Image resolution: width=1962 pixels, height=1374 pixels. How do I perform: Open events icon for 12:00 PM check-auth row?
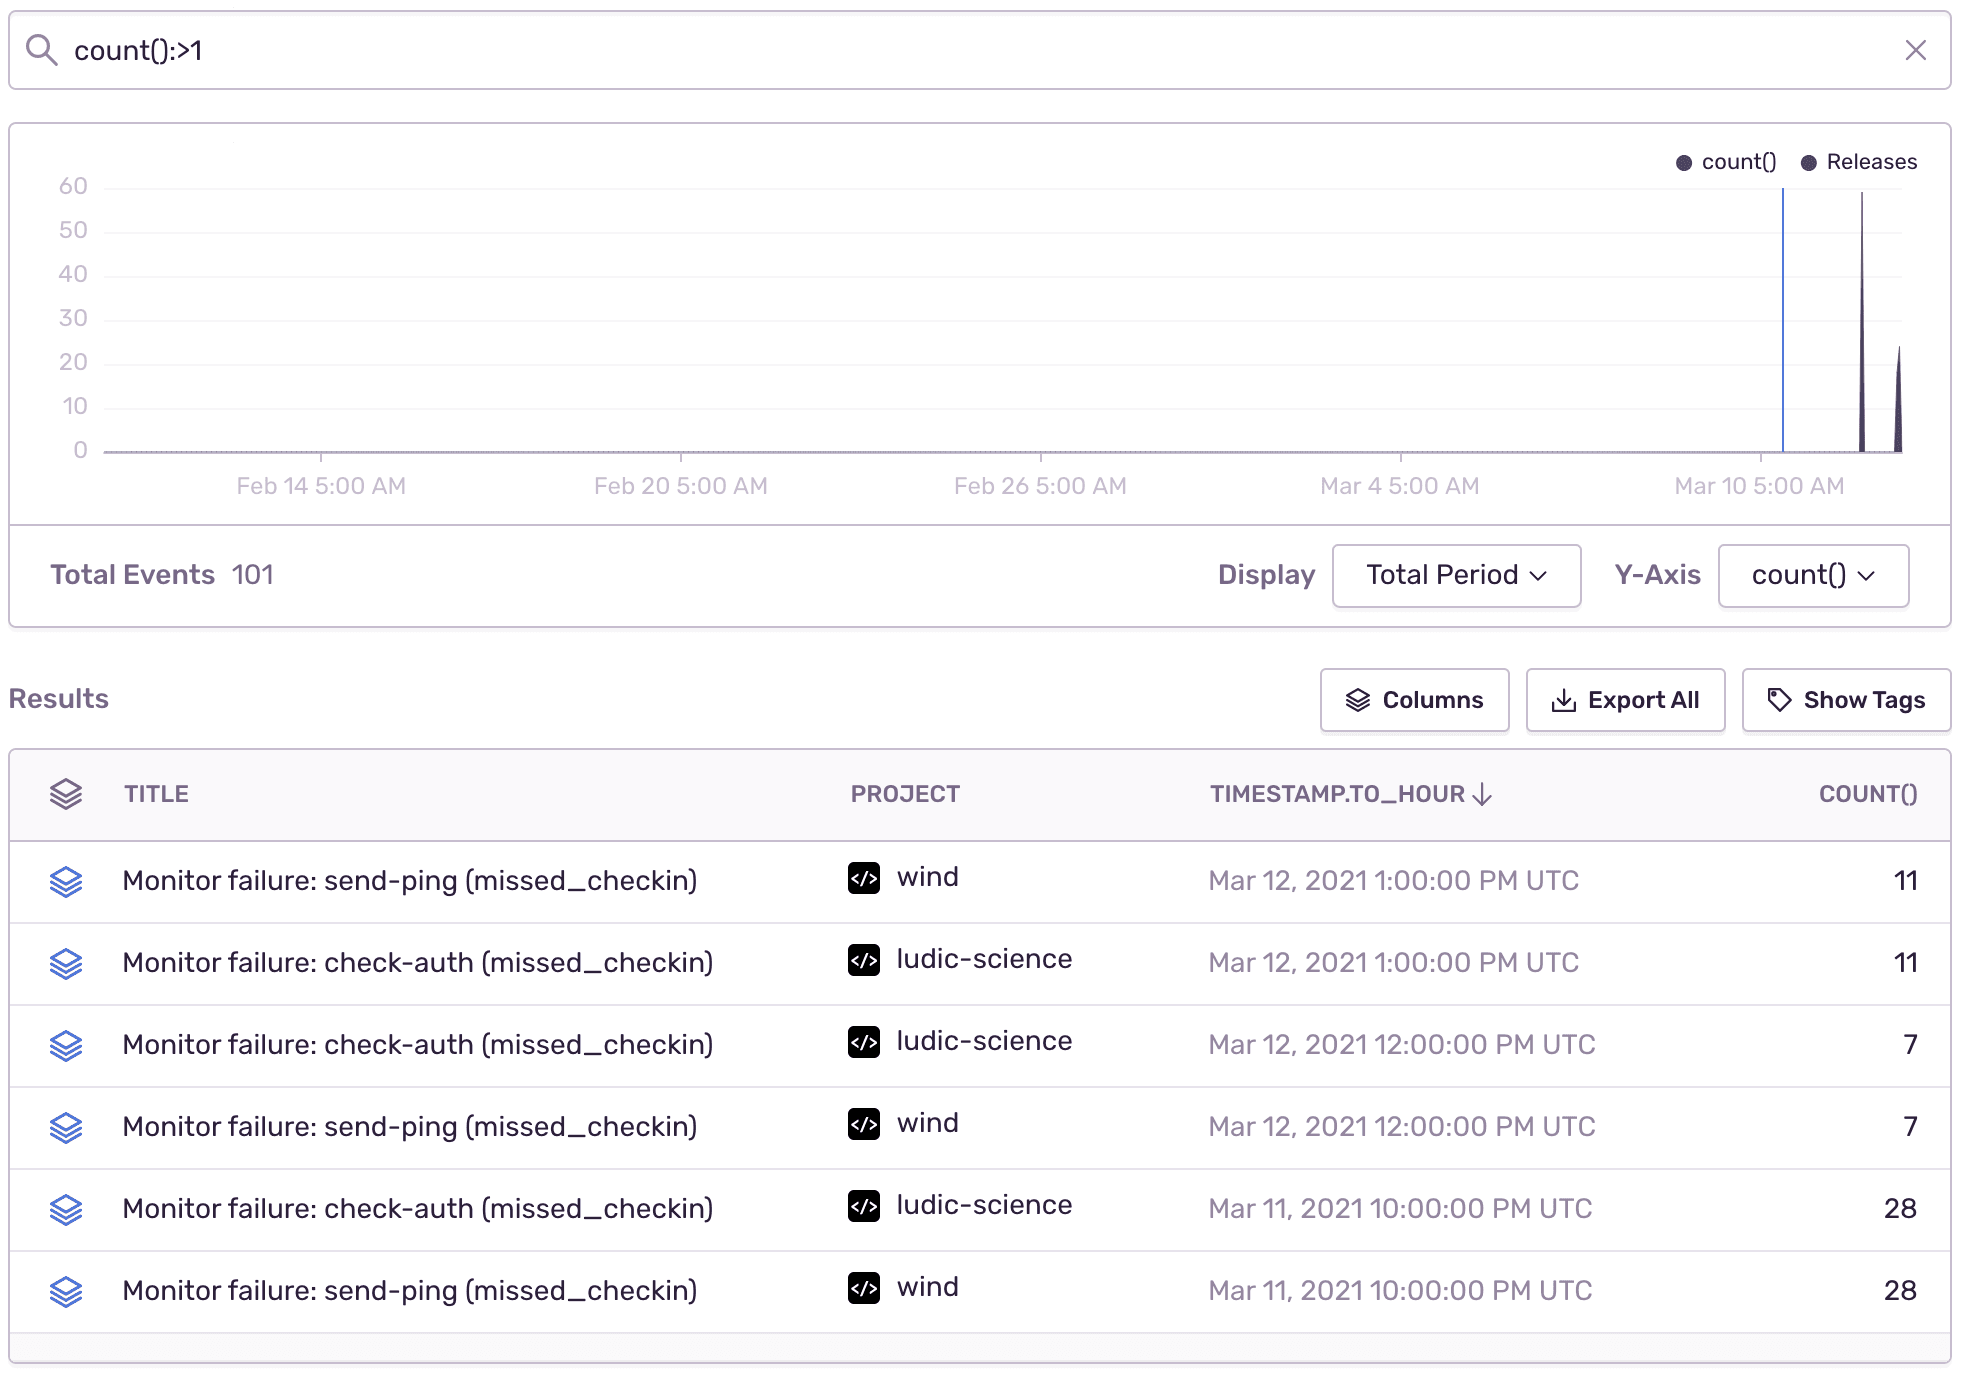coord(66,1045)
